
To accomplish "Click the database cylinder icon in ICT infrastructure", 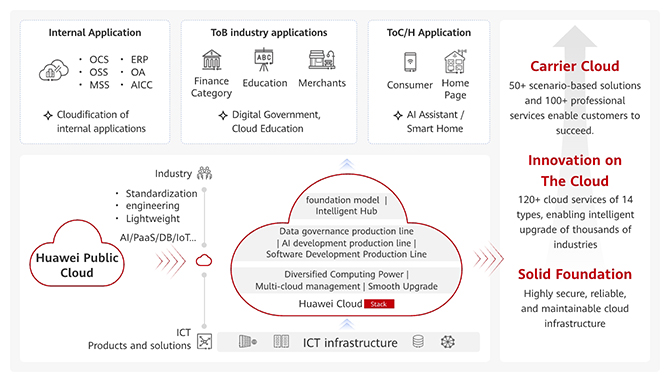I will (418, 342).
